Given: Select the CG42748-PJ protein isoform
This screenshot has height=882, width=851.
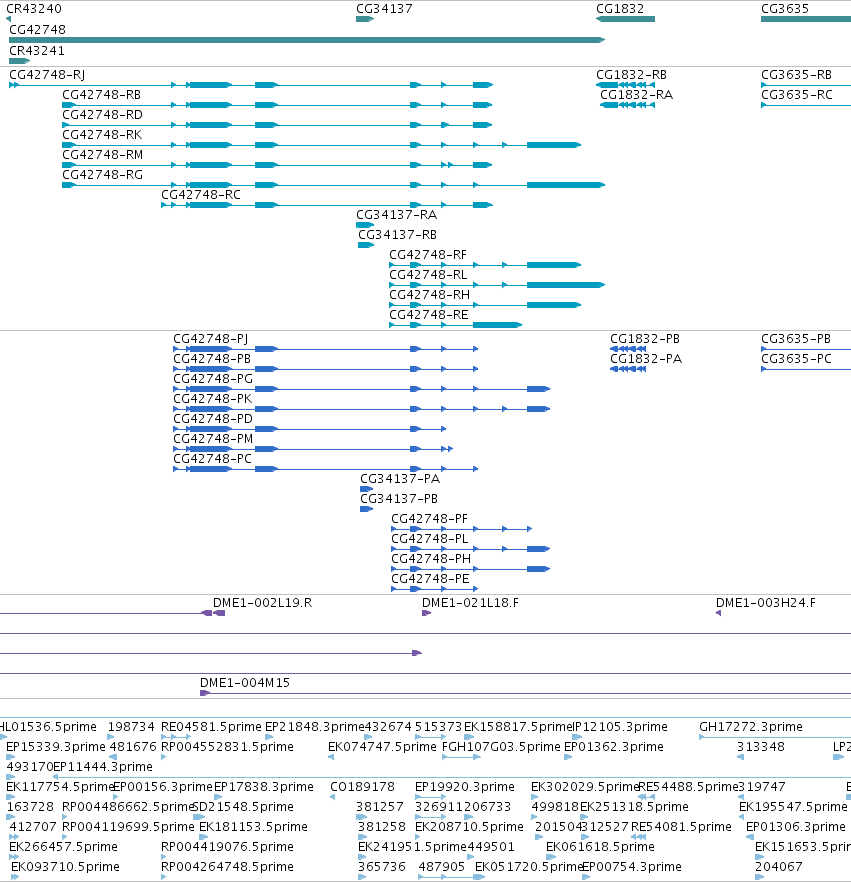Looking at the screenshot, I should click(326, 349).
